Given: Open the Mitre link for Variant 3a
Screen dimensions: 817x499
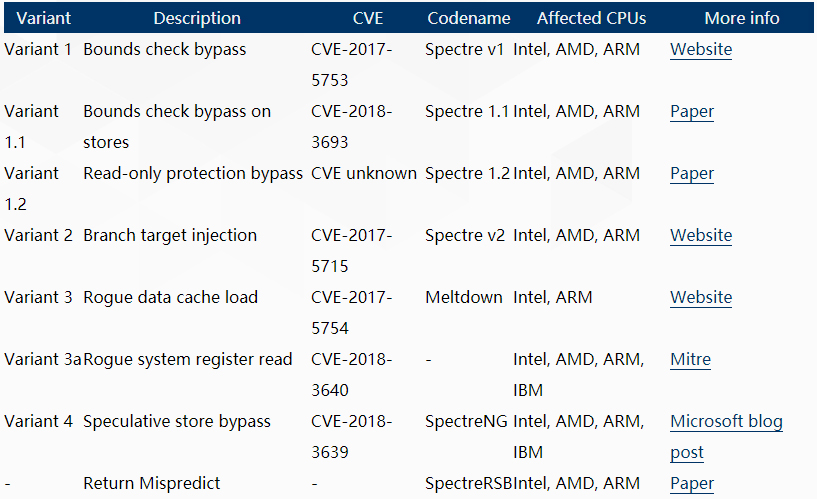Looking at the screenshot, I should pyautogui.click(x=690, y=359).
